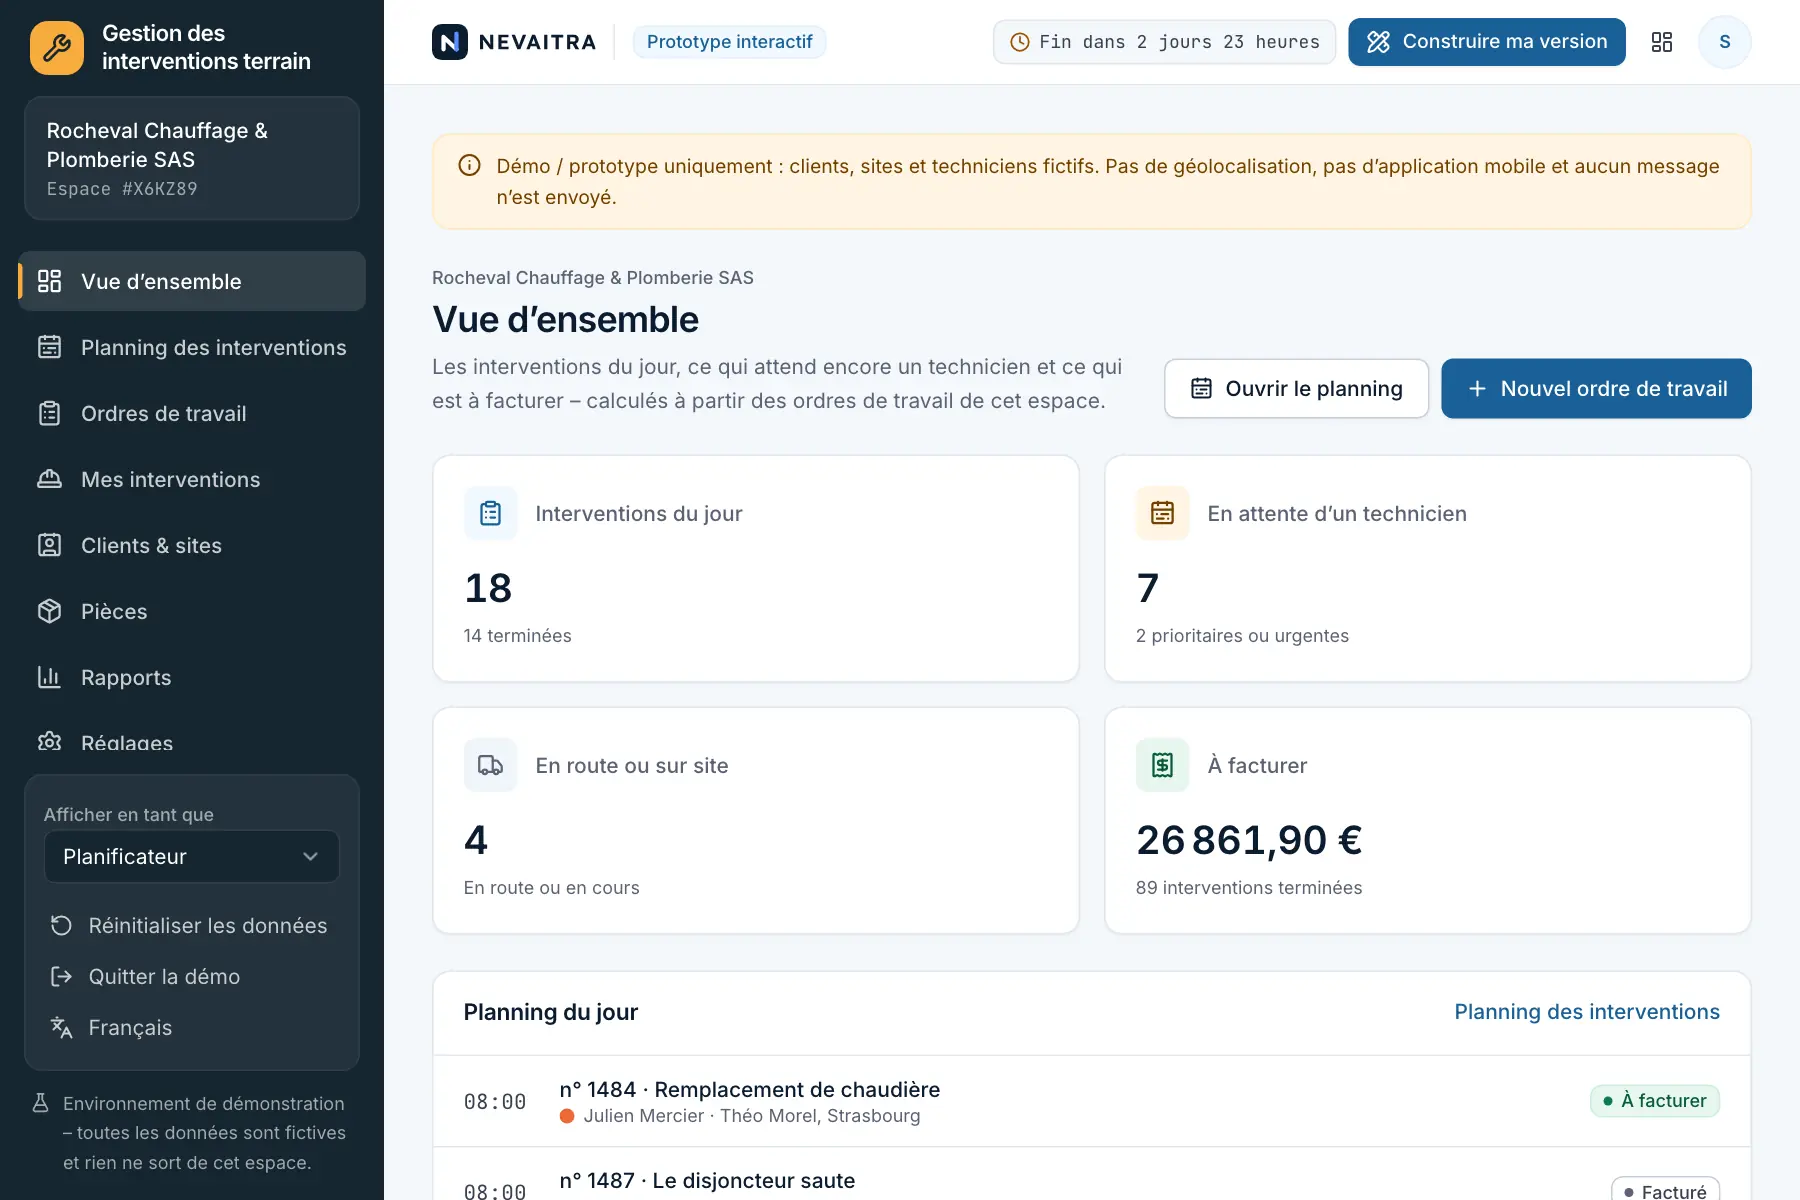Viewport: 1800px width, 1200px height.
Task: Open Ordres de travail section
Action: [192, 413]
